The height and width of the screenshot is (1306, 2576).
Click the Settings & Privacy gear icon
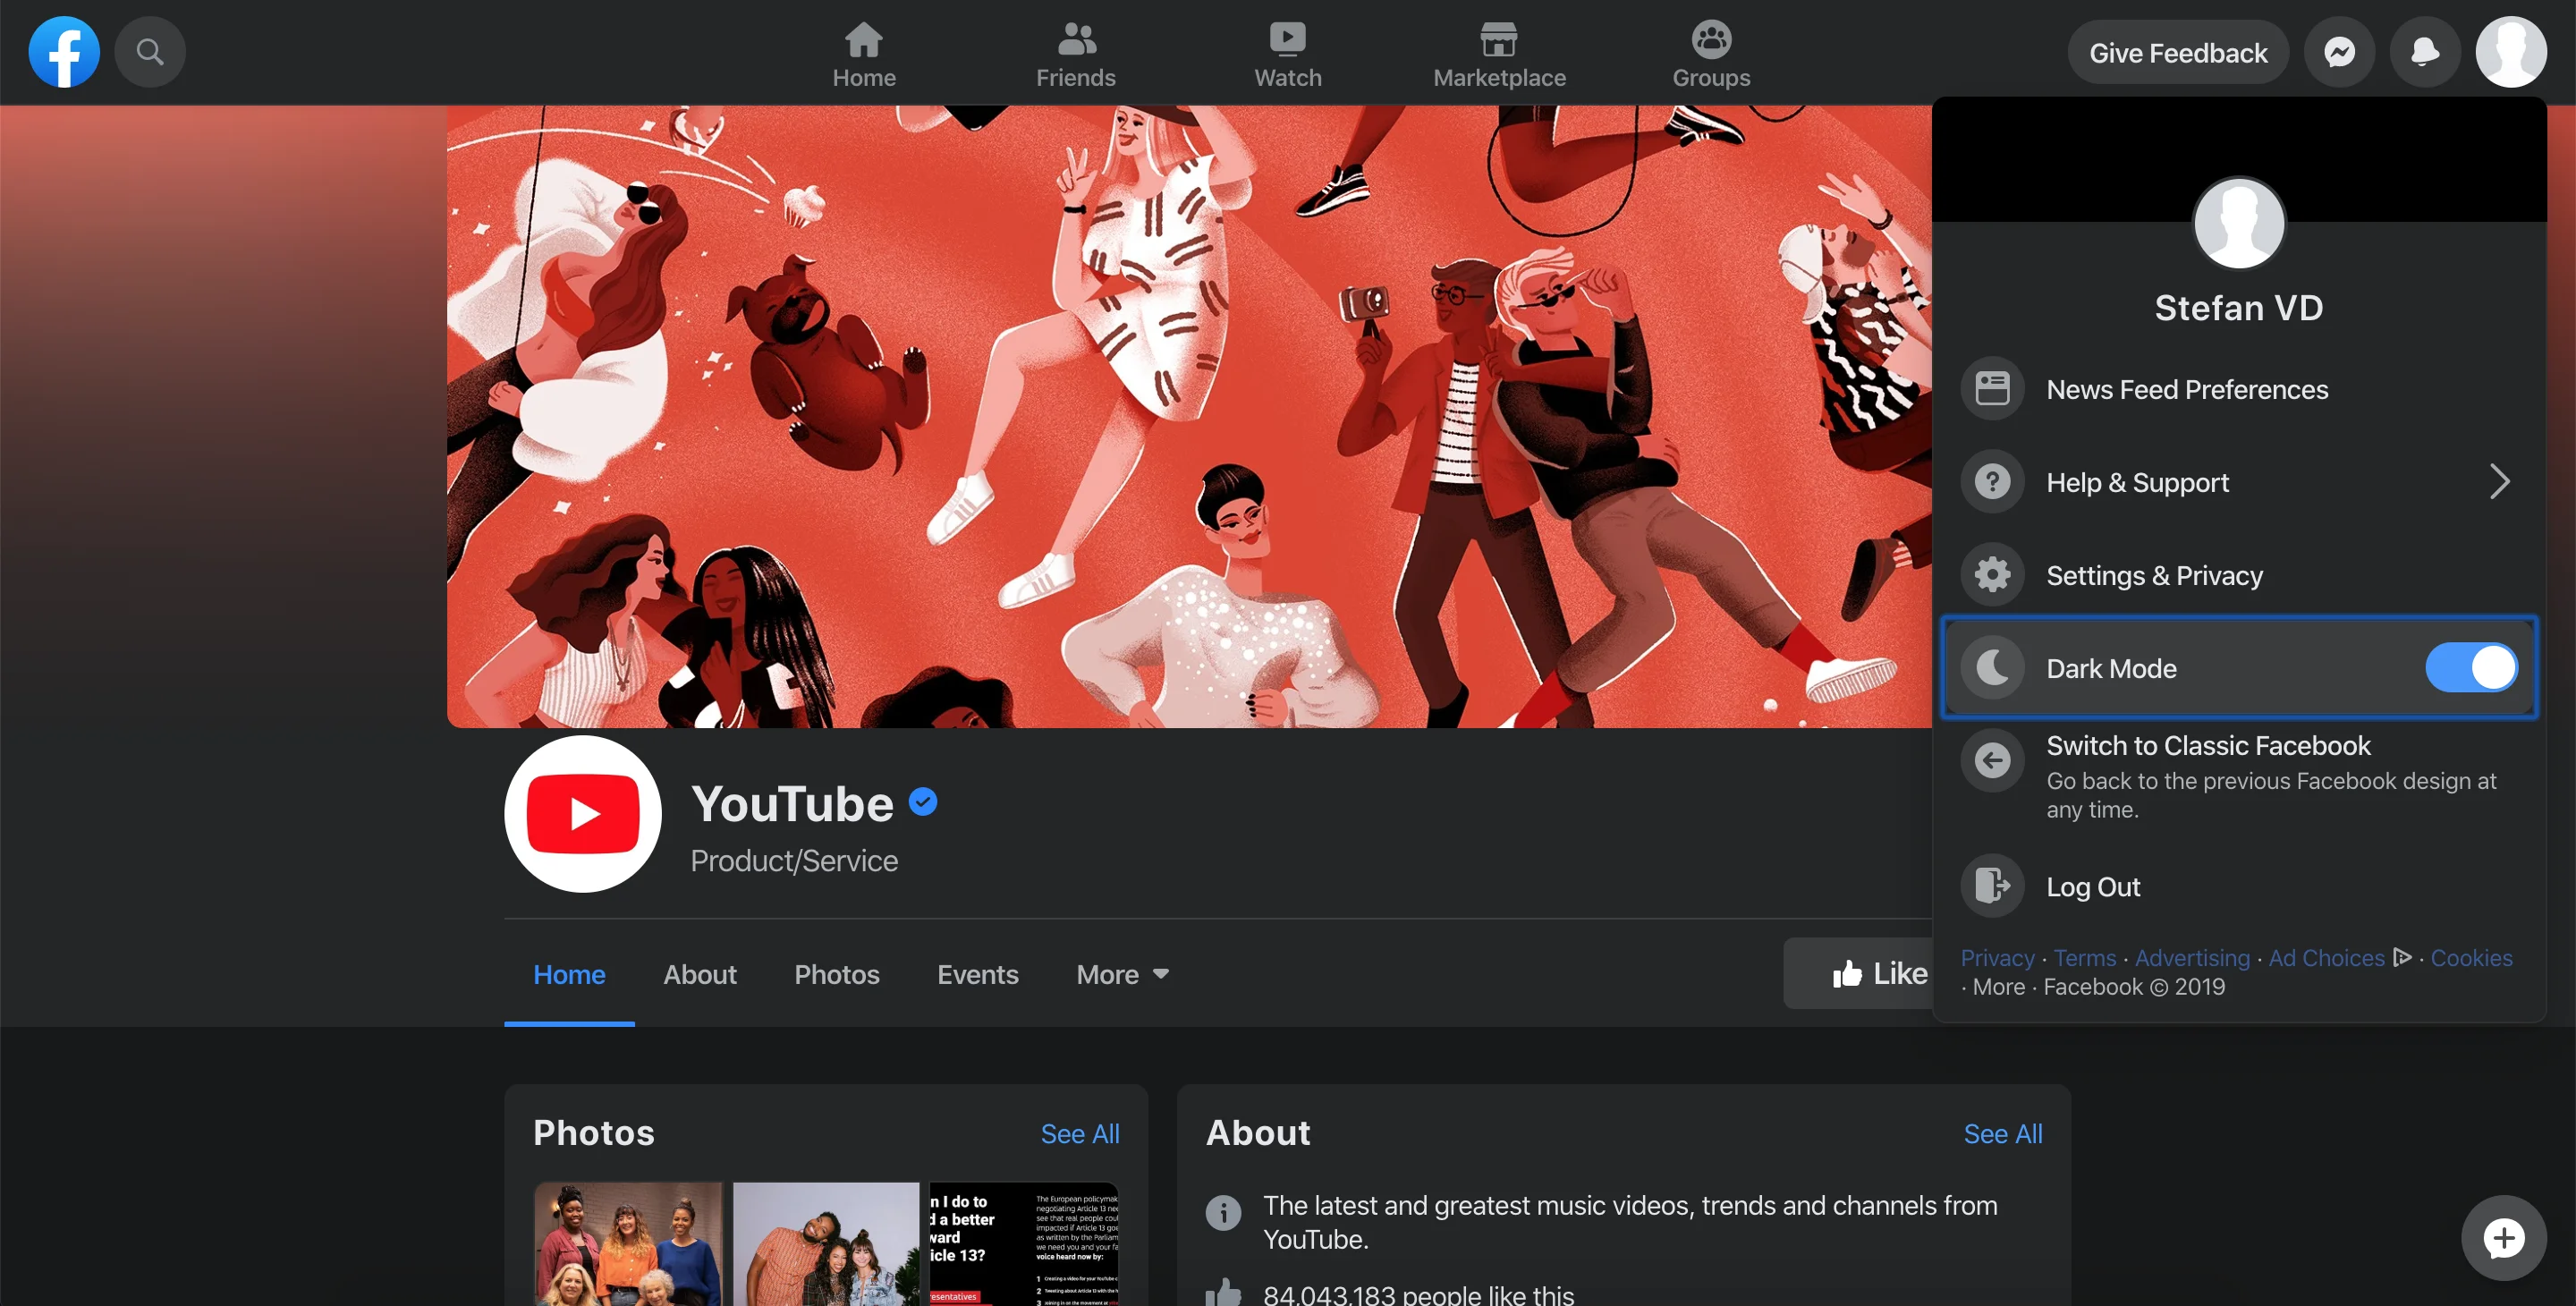pyautogui.click(x=1992, y=574)
